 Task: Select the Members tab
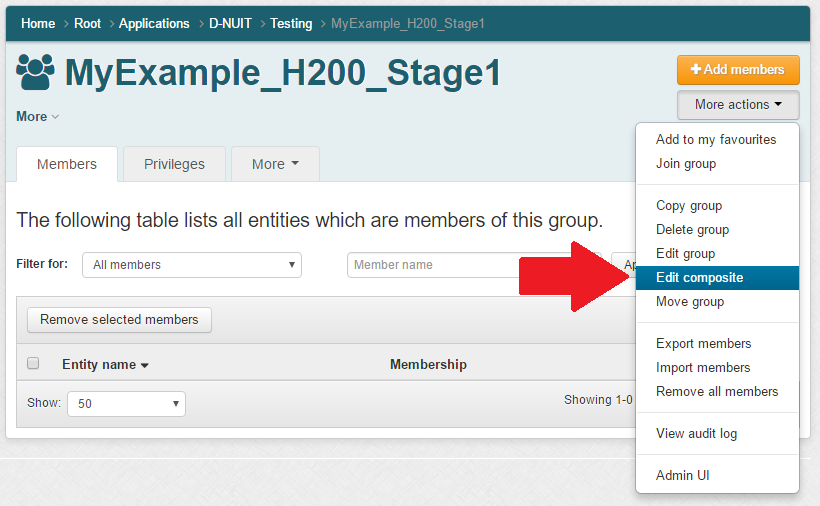click(67, 164)
